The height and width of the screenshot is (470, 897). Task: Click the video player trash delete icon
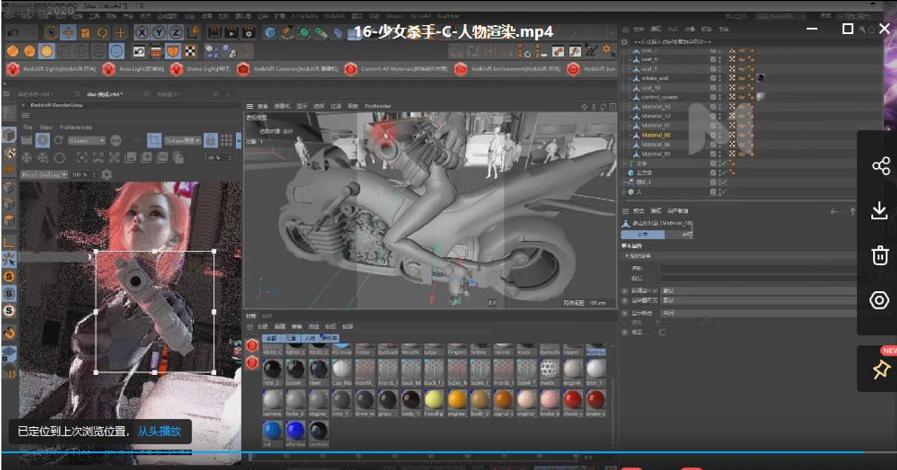click(880, 254)
